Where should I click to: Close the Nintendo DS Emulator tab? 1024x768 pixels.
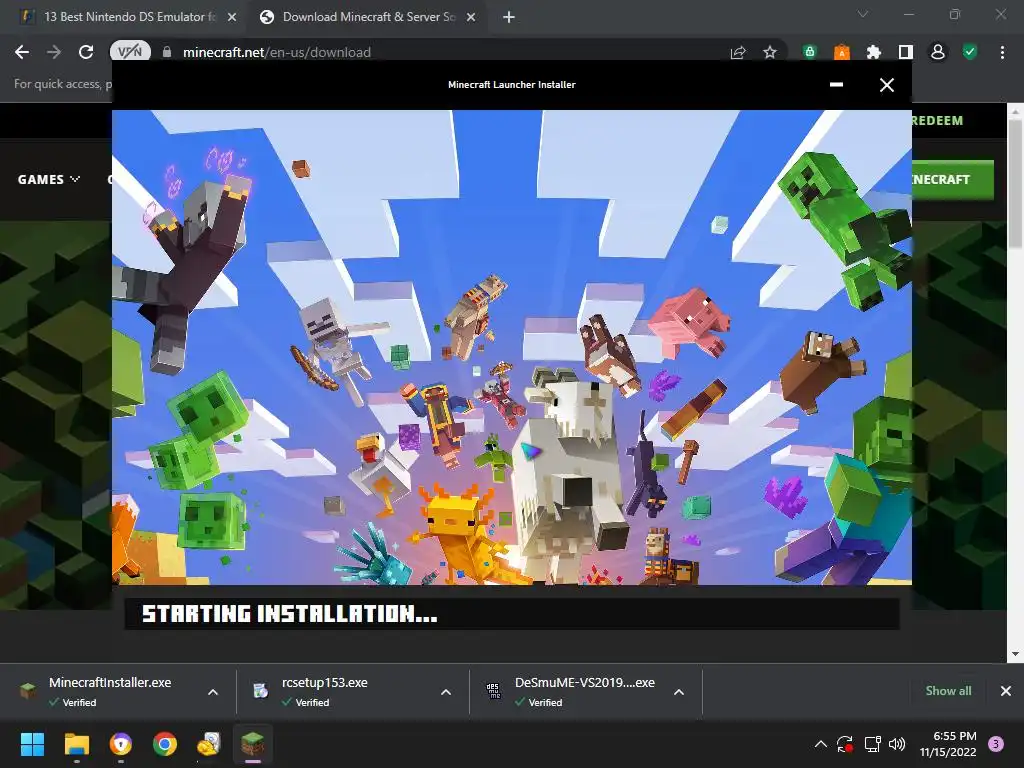click(x=232, y=17)
